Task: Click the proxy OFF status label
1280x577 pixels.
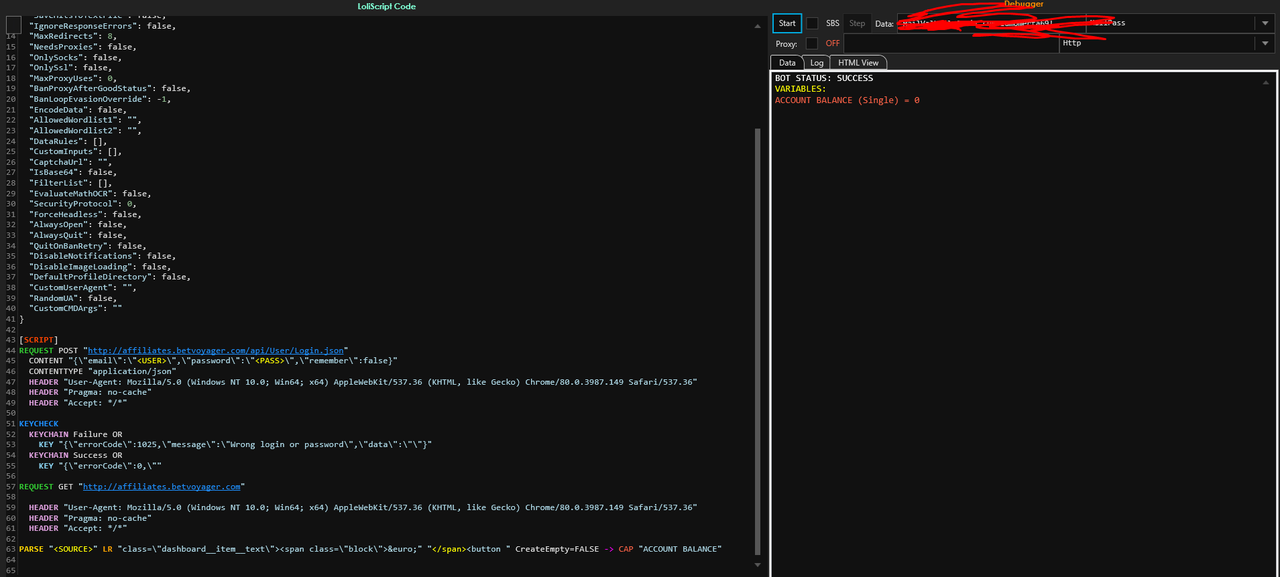Action: (x=832, y=43)
